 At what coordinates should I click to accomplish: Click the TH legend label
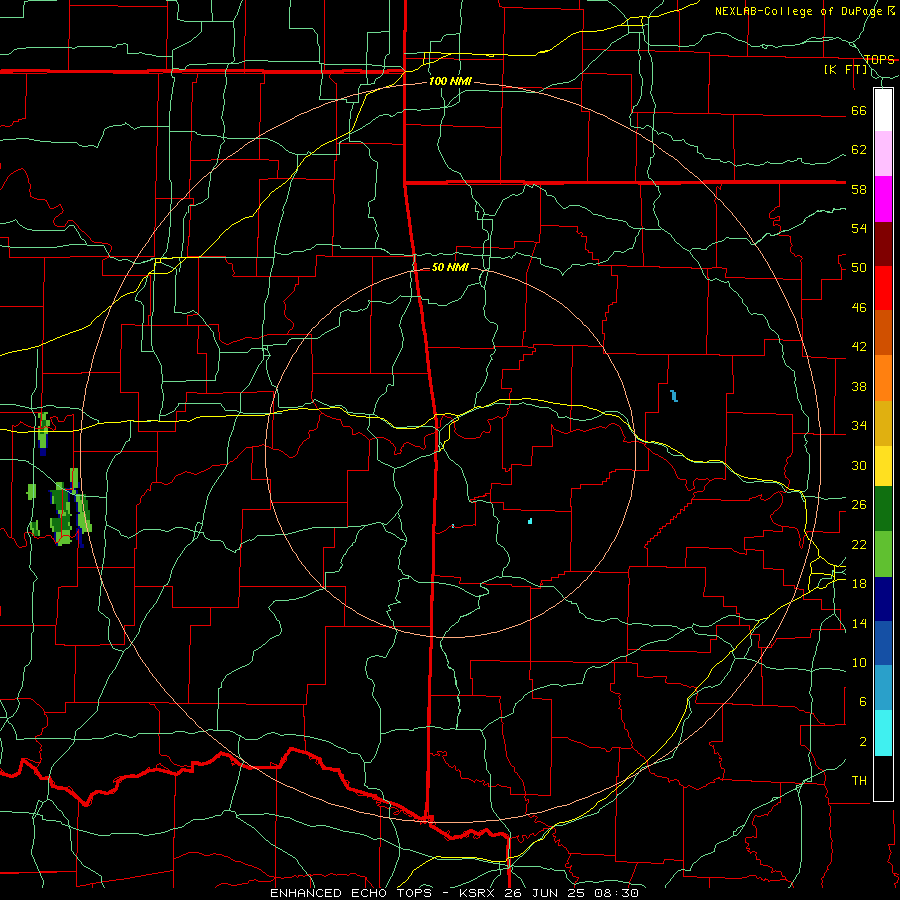[859, 781]
